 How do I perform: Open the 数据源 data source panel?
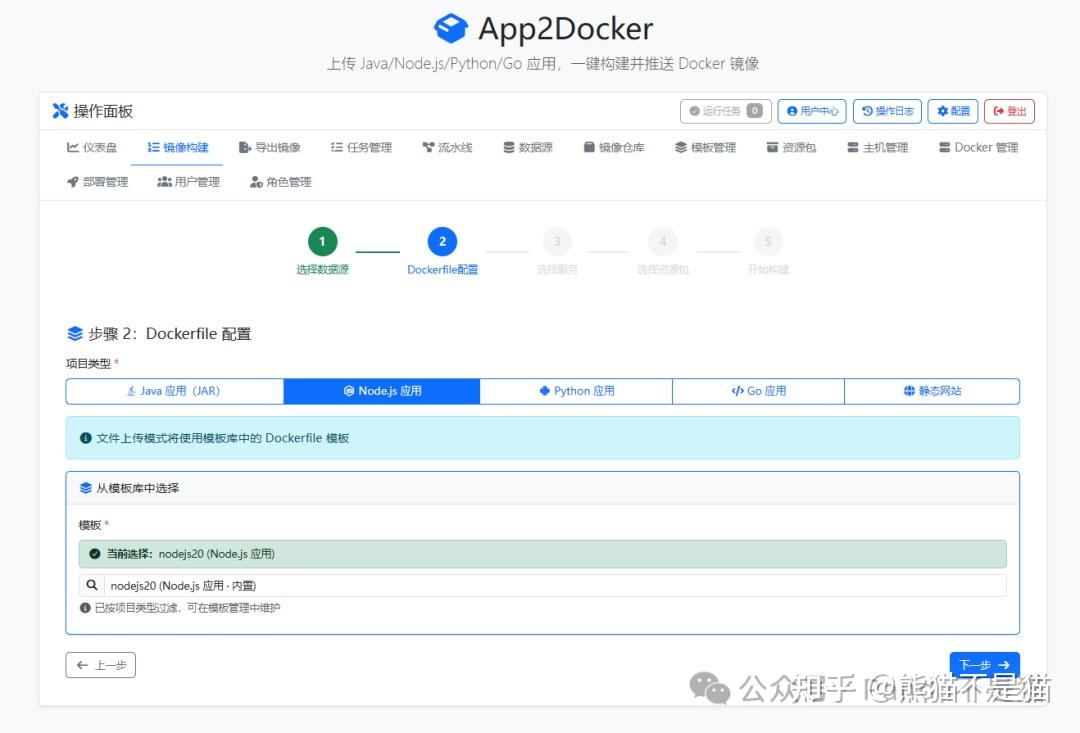(x=528, y=147)
